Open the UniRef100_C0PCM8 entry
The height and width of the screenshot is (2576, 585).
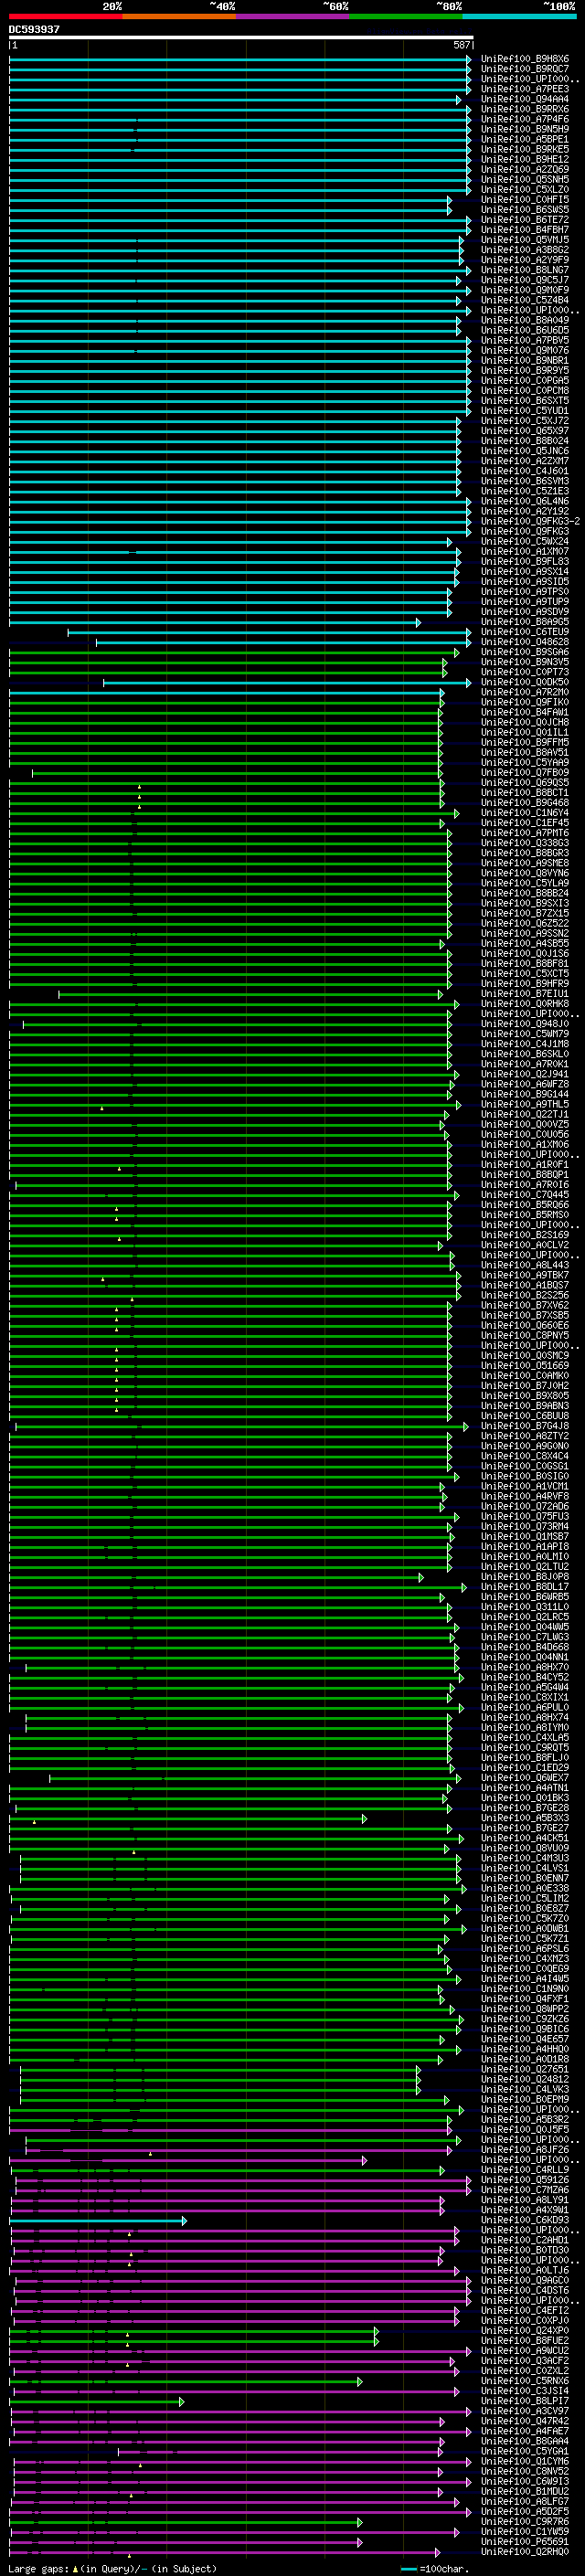click(x=525, y=390)
